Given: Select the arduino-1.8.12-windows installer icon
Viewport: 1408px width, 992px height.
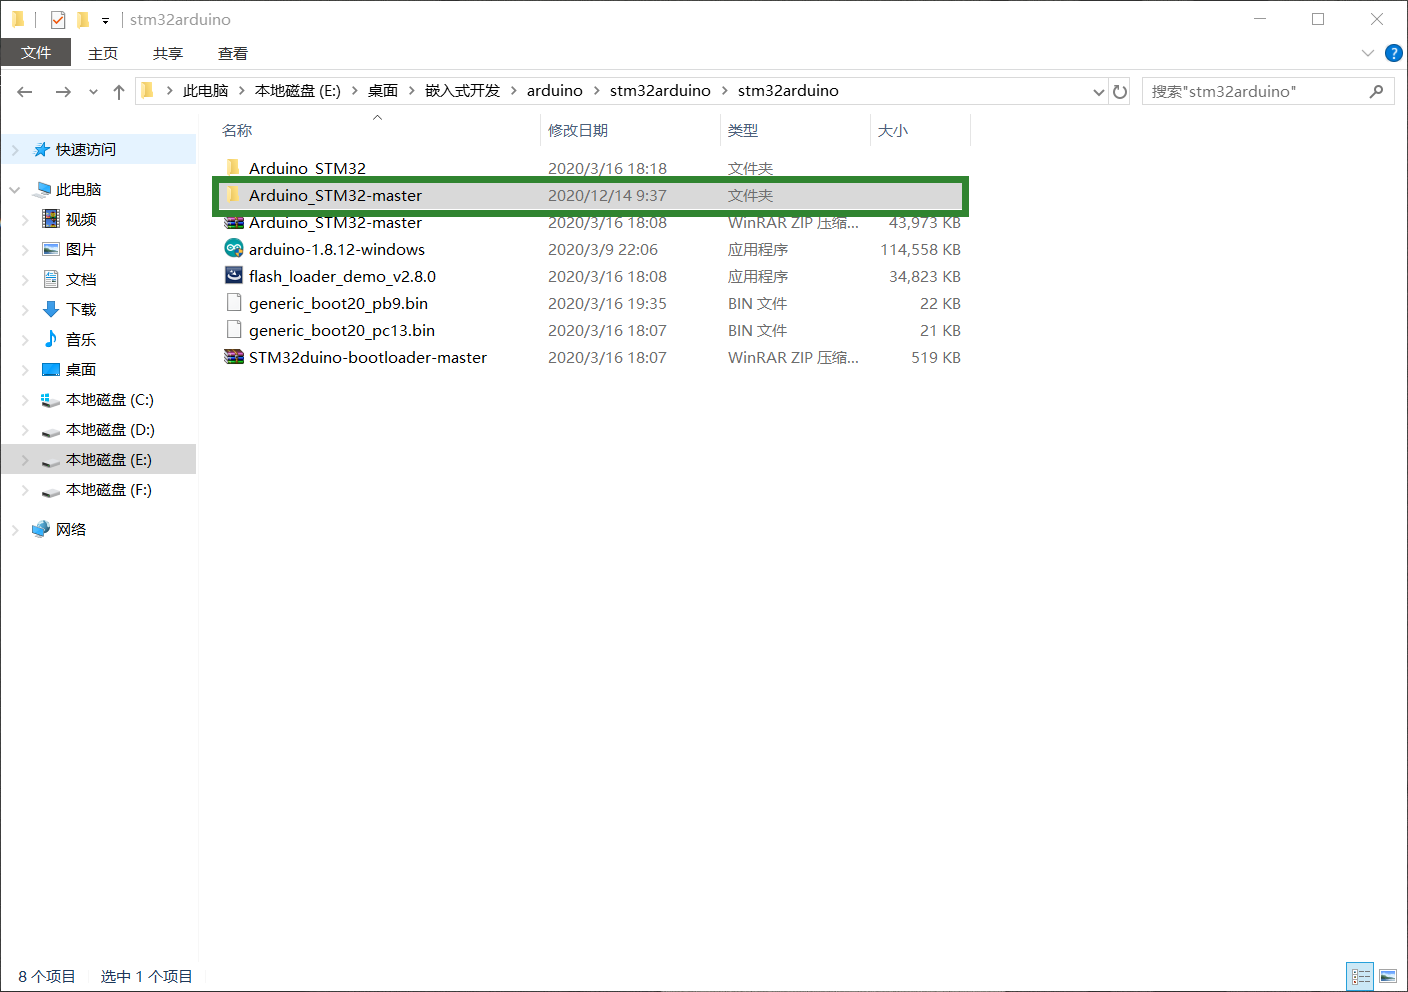Looking at the screenshot, I should point(234,248).
